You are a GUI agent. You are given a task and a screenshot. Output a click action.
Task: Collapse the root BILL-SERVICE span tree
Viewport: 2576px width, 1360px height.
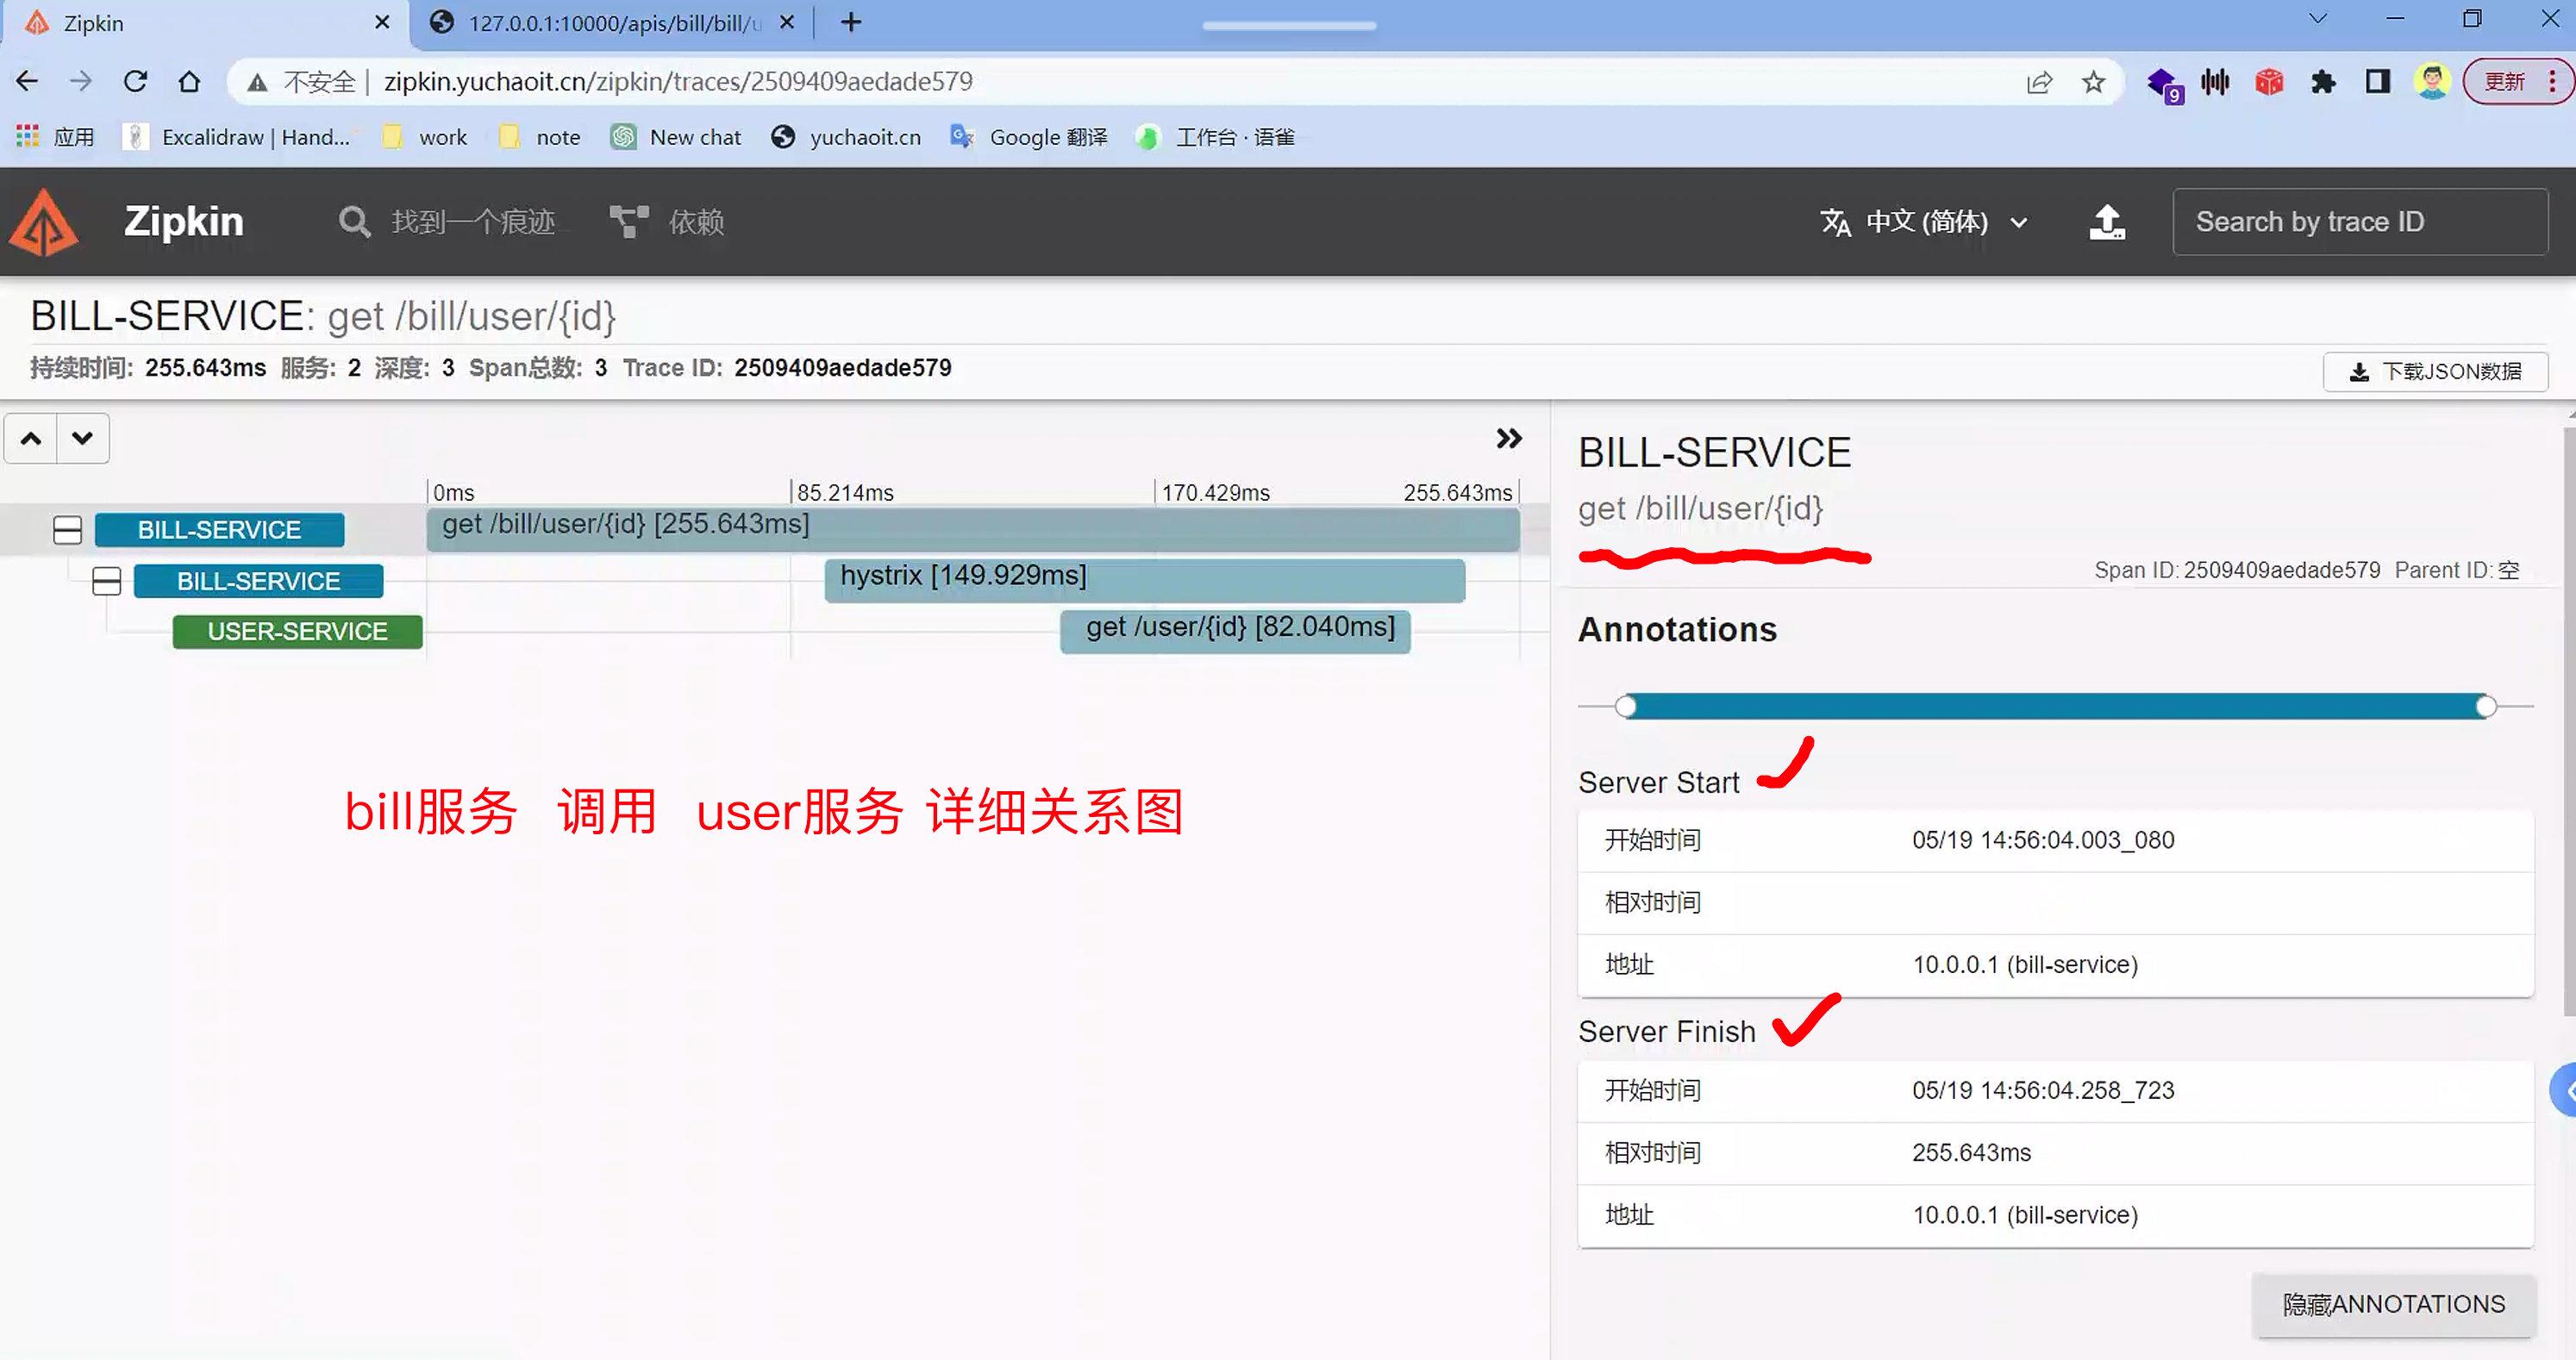tap(67, 530)
